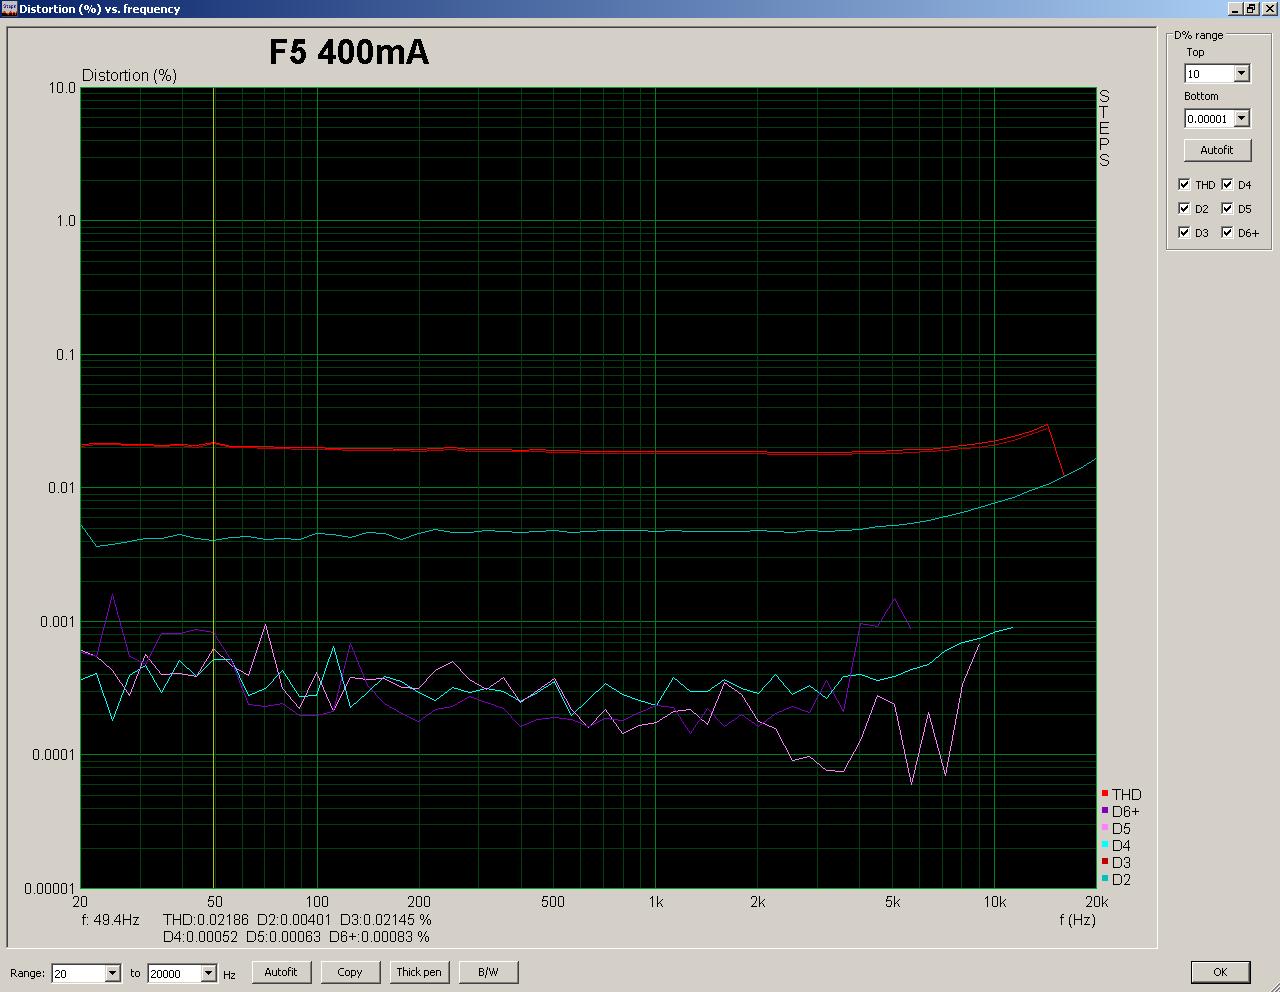Toggle the D3 checkbox

pos(1184,232)
